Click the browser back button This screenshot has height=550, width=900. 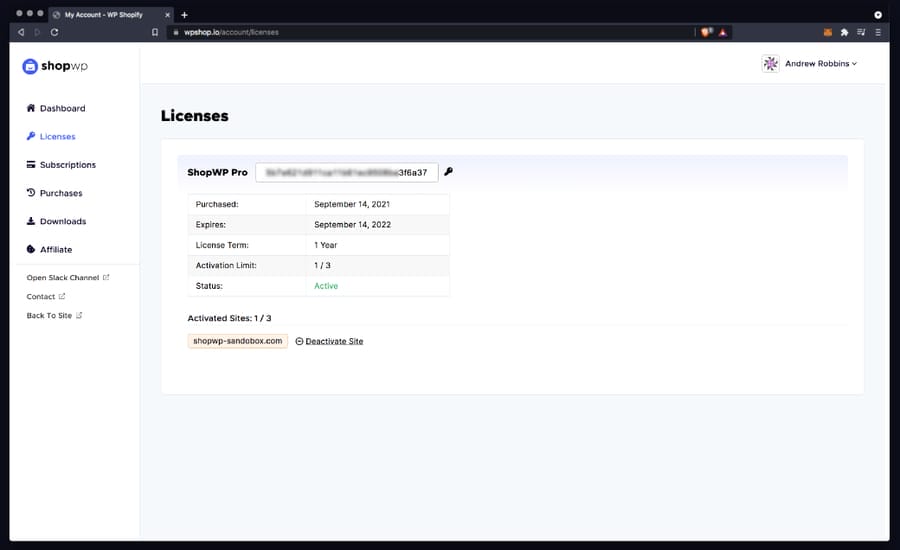[x=21, y=32]
